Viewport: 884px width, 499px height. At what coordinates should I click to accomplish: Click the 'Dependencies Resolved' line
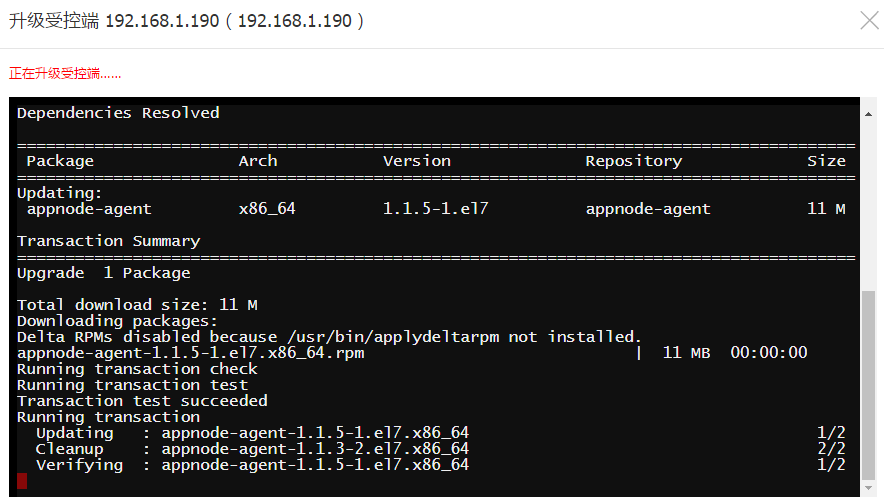pos(118,113)
